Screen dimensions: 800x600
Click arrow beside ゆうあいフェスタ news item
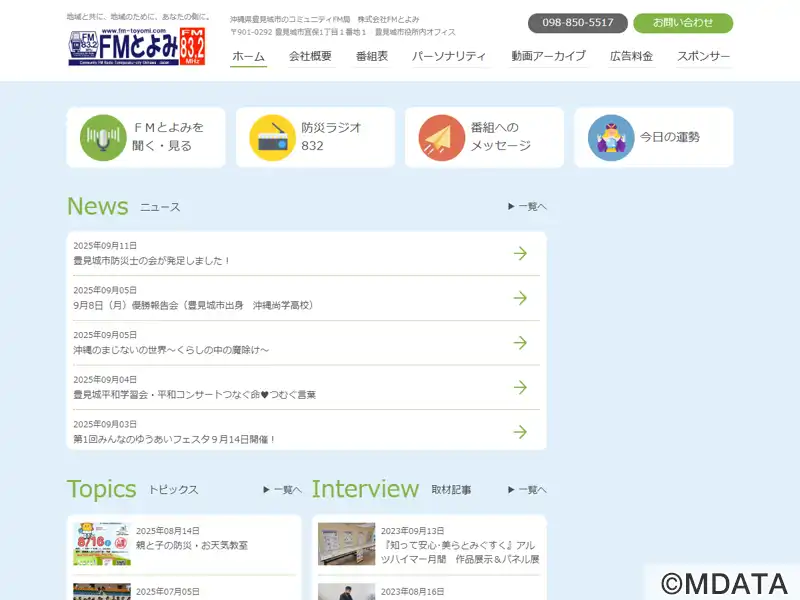coord(520,432)
